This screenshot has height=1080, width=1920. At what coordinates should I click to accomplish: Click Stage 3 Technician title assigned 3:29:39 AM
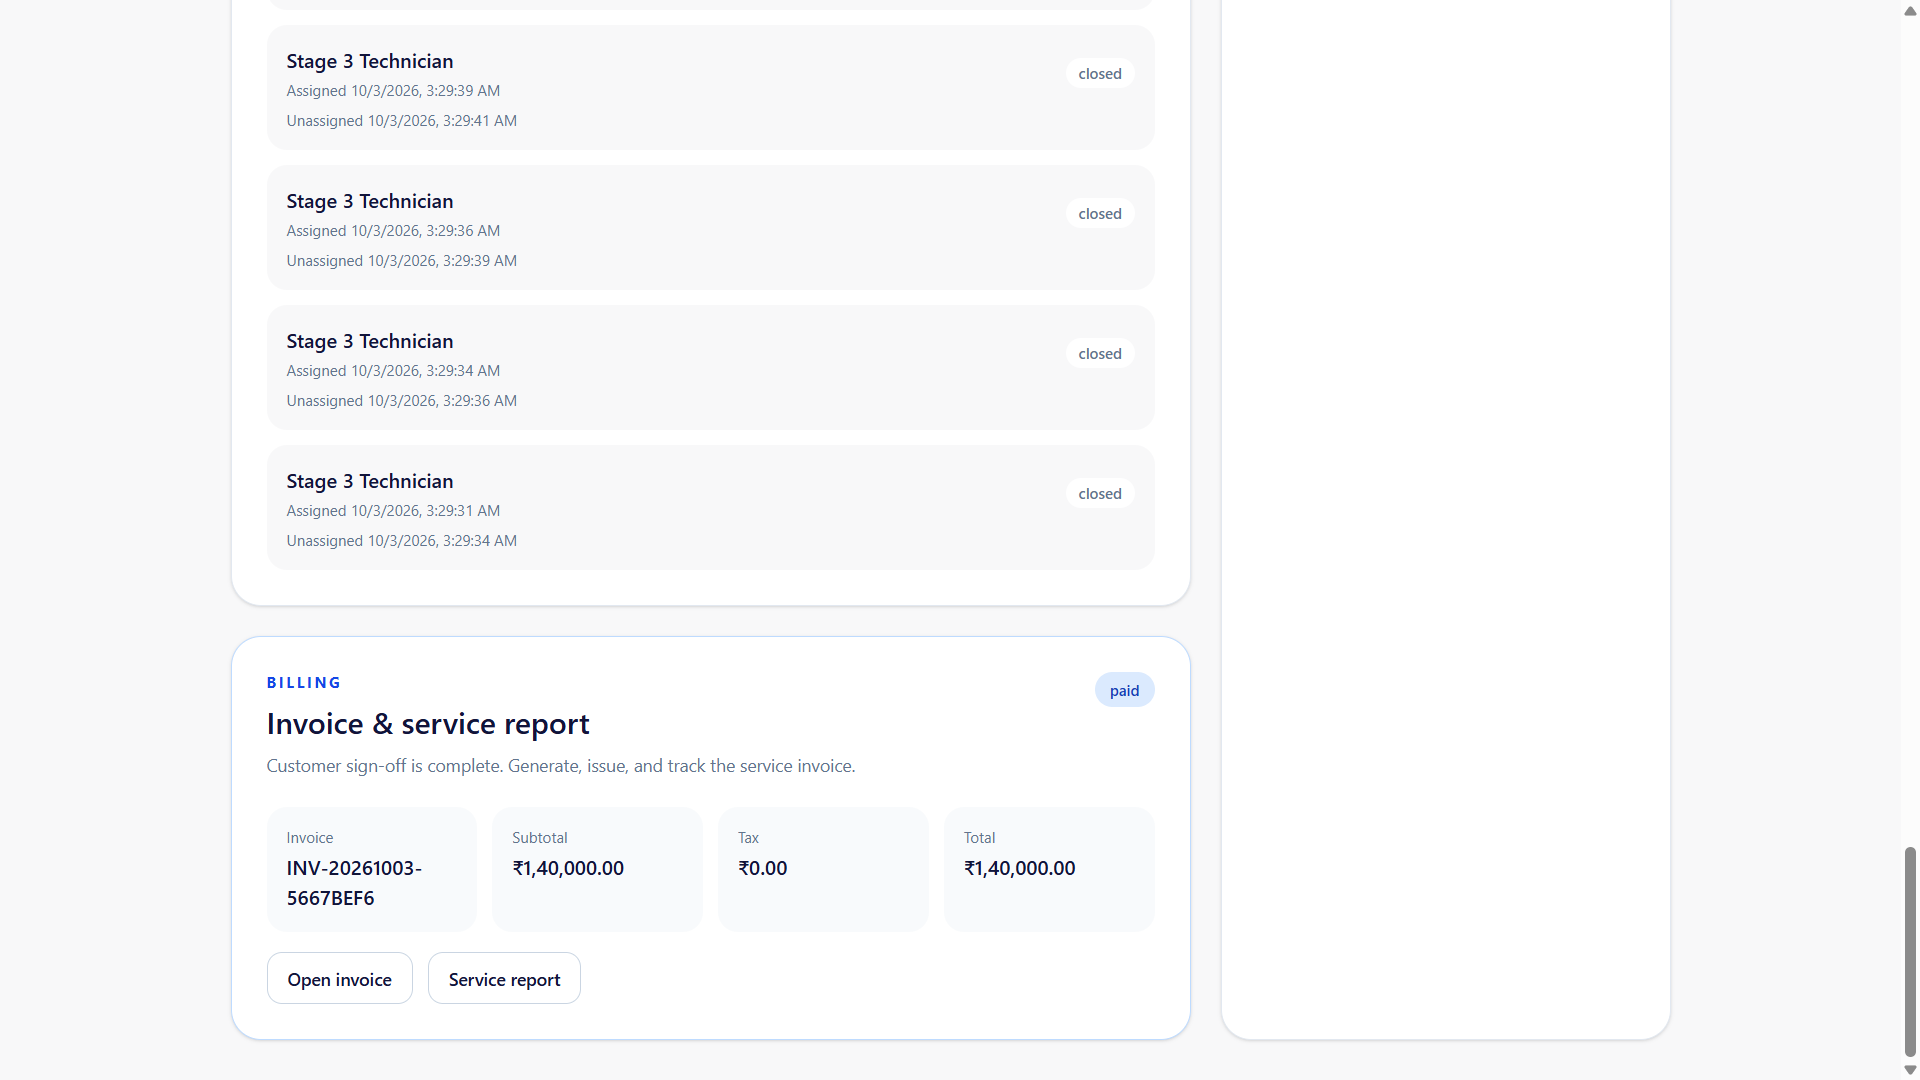click(x=370, y=61)
